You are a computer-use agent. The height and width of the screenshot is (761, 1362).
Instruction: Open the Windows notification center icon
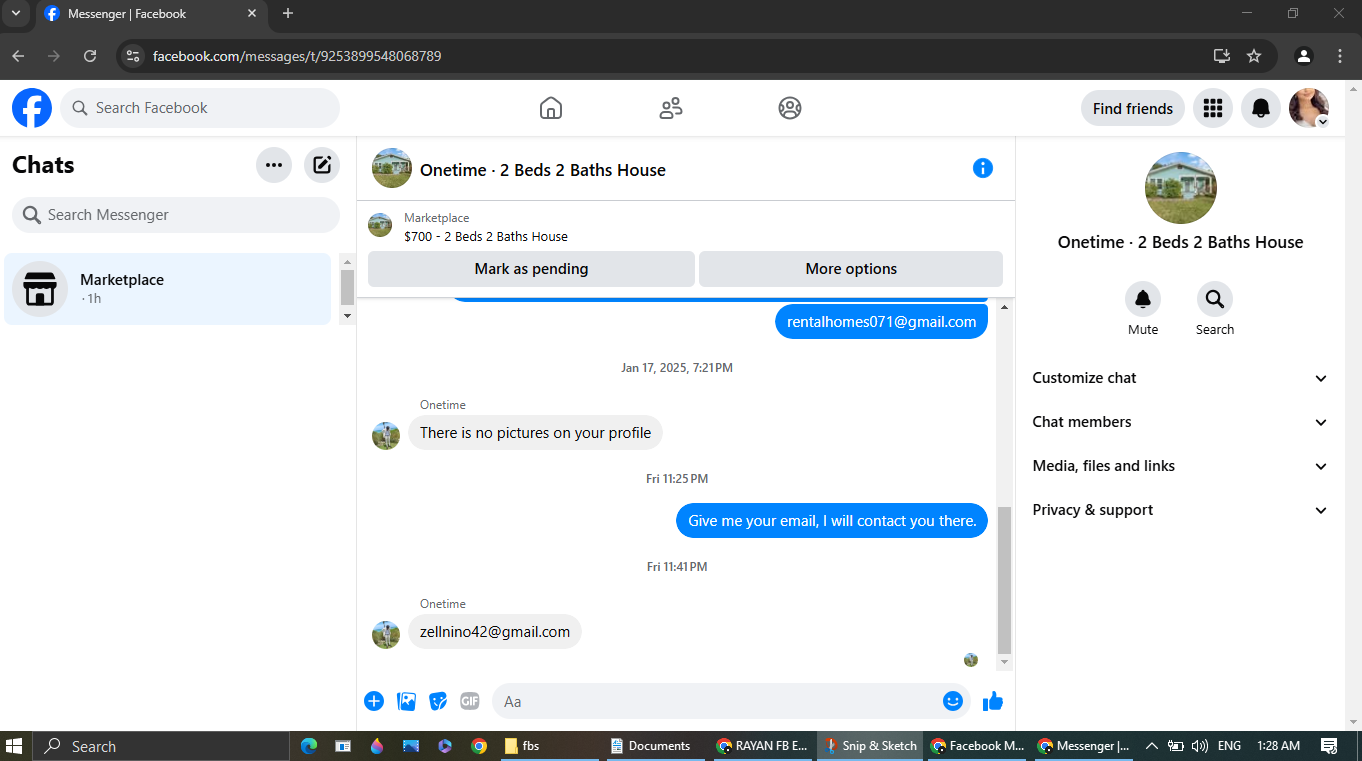click(1329, 746)
